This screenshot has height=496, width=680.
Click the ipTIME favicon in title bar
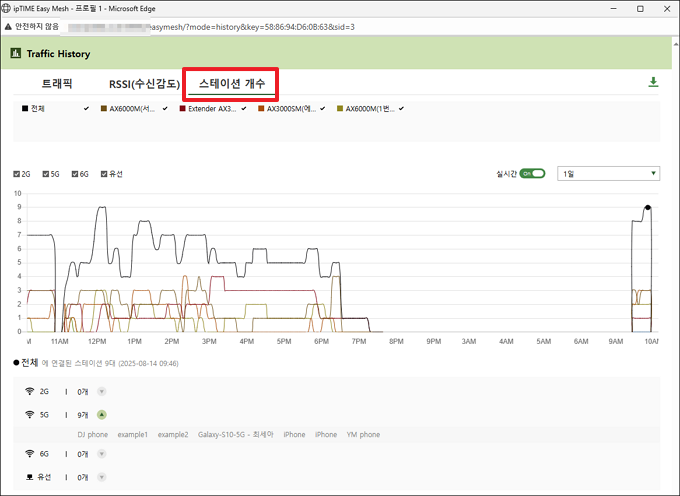(7, 7)
